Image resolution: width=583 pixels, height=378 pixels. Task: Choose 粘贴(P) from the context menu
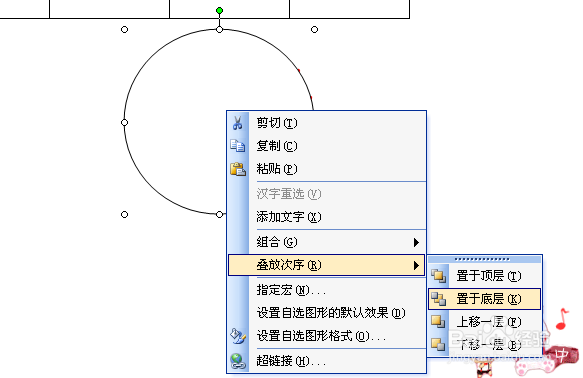[326, 169]
